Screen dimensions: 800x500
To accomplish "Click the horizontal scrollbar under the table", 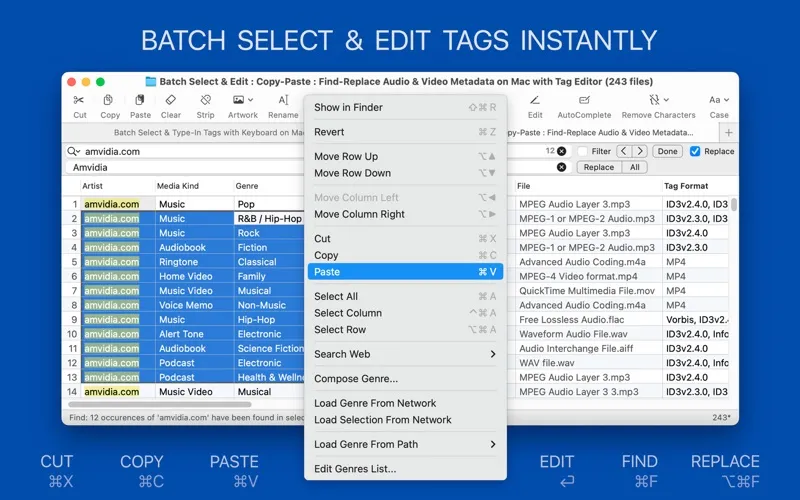I will [x=160, y=404].
